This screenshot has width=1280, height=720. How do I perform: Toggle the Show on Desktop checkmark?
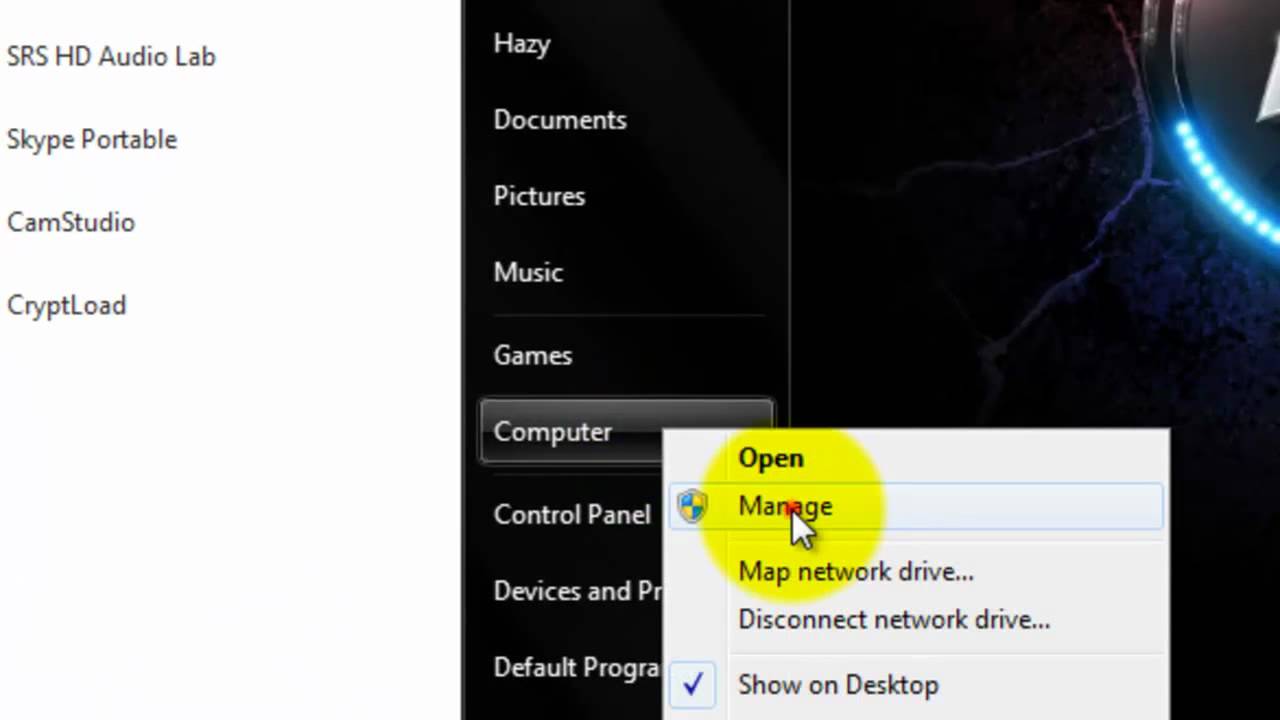click(693, 685)
